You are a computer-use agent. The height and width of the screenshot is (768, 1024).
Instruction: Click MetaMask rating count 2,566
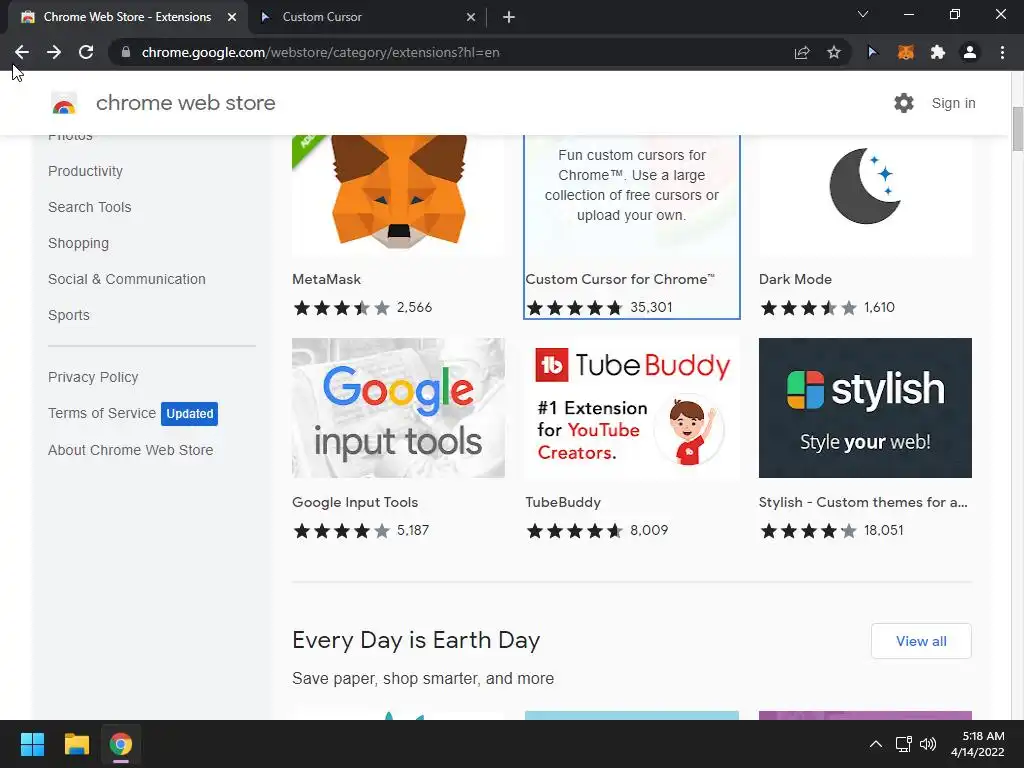(x=414, y=307)
